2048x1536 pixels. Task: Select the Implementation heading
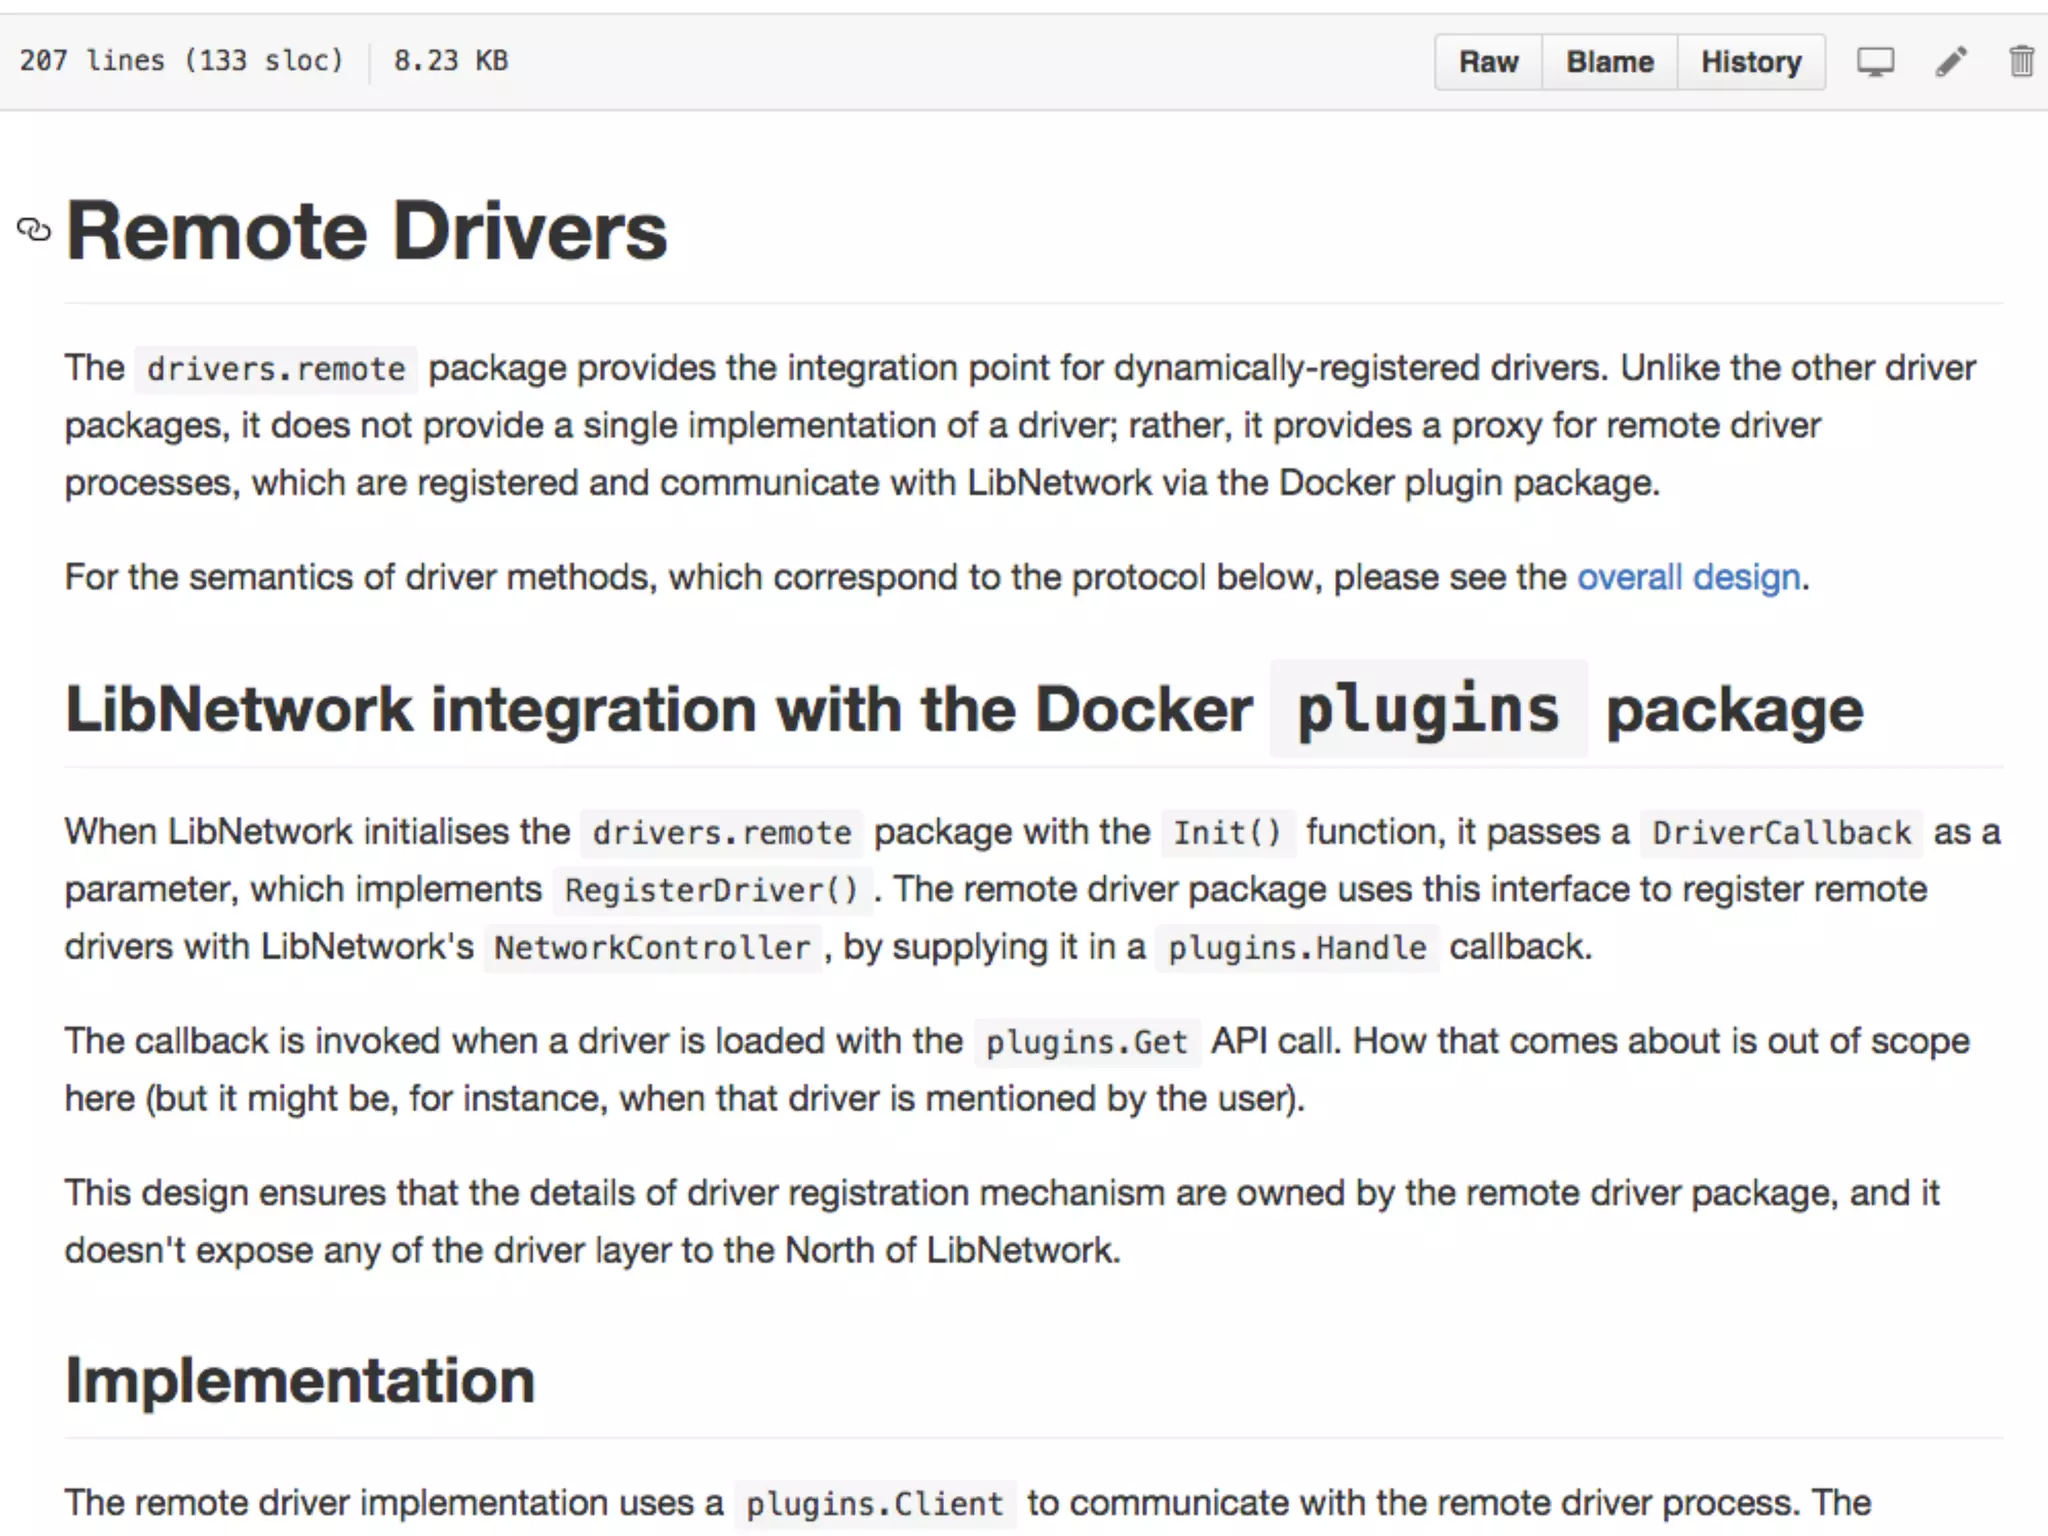300,1380
